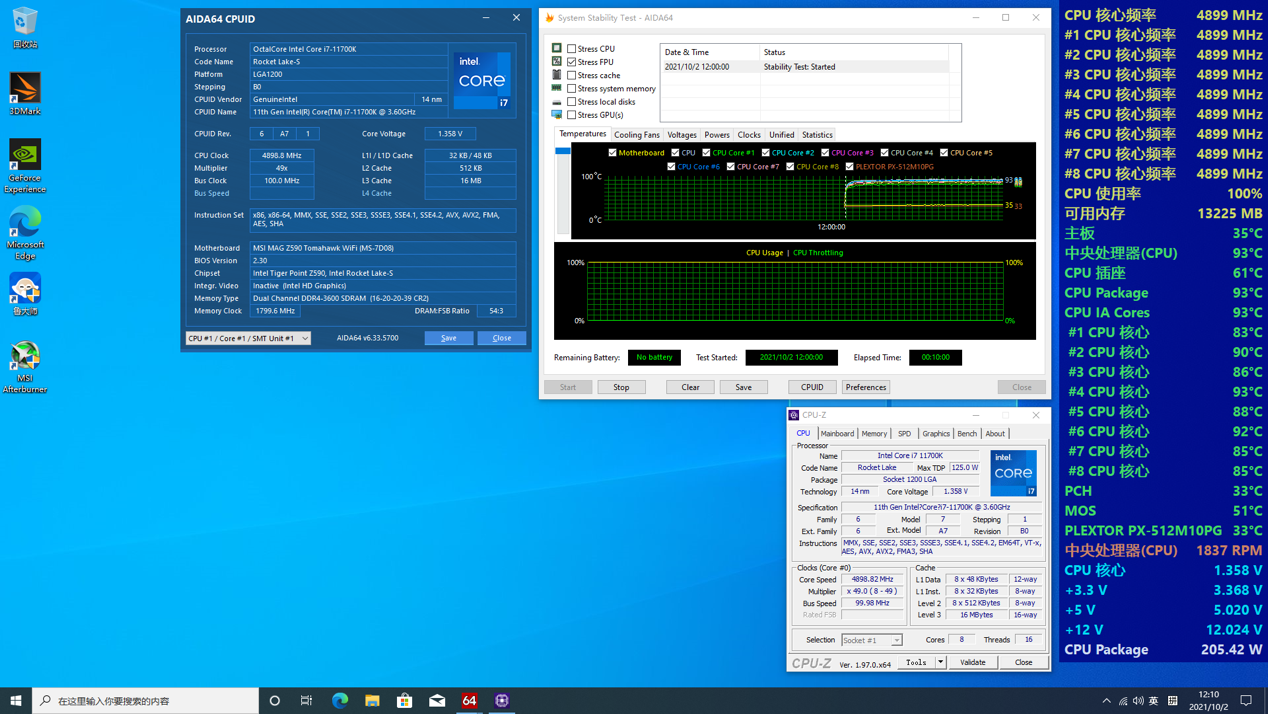The width and height of the screenshot is (1268, 714).
Task: Open Microsoft Store from the taskbar
Action: point(405,701)
